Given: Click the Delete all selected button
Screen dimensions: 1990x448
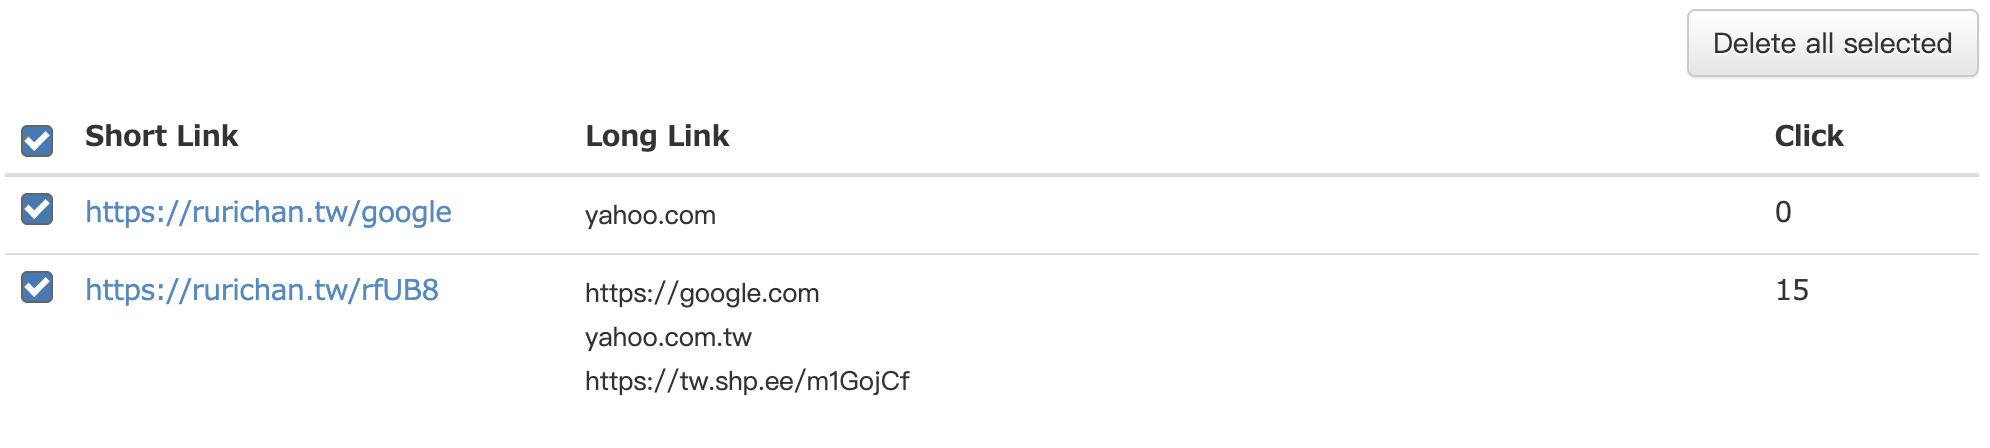Looking at the screenshot, I should [1832, 44].
